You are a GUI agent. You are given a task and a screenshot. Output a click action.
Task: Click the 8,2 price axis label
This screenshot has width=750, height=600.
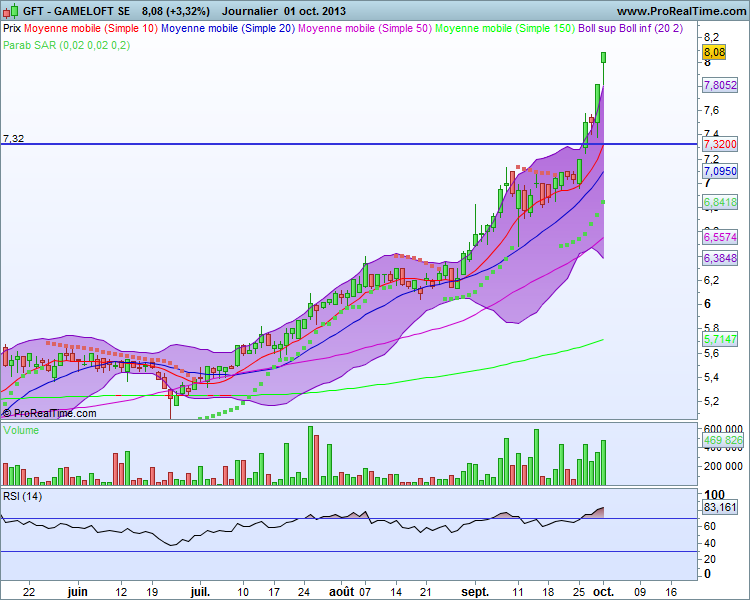(x=711, y=37)
